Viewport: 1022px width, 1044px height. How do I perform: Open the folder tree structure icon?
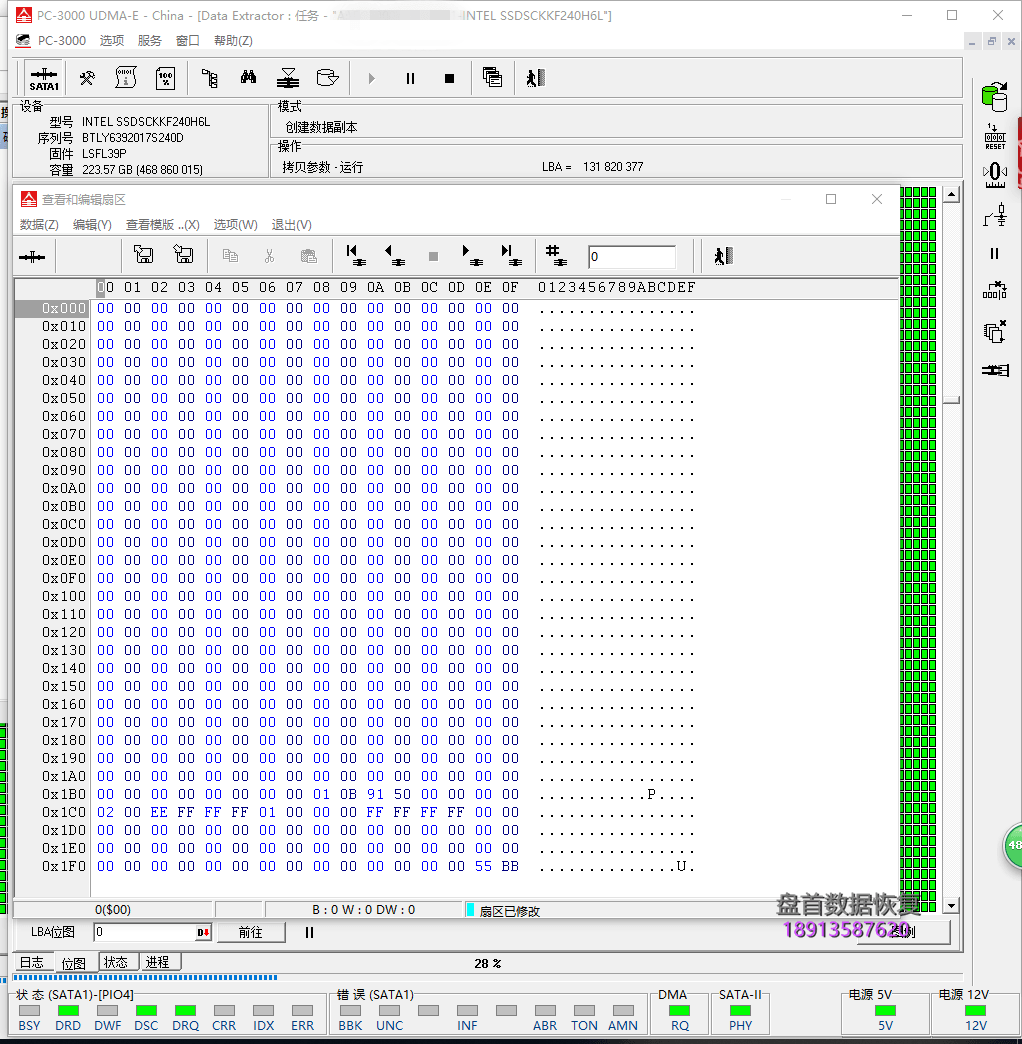[210, 79]
